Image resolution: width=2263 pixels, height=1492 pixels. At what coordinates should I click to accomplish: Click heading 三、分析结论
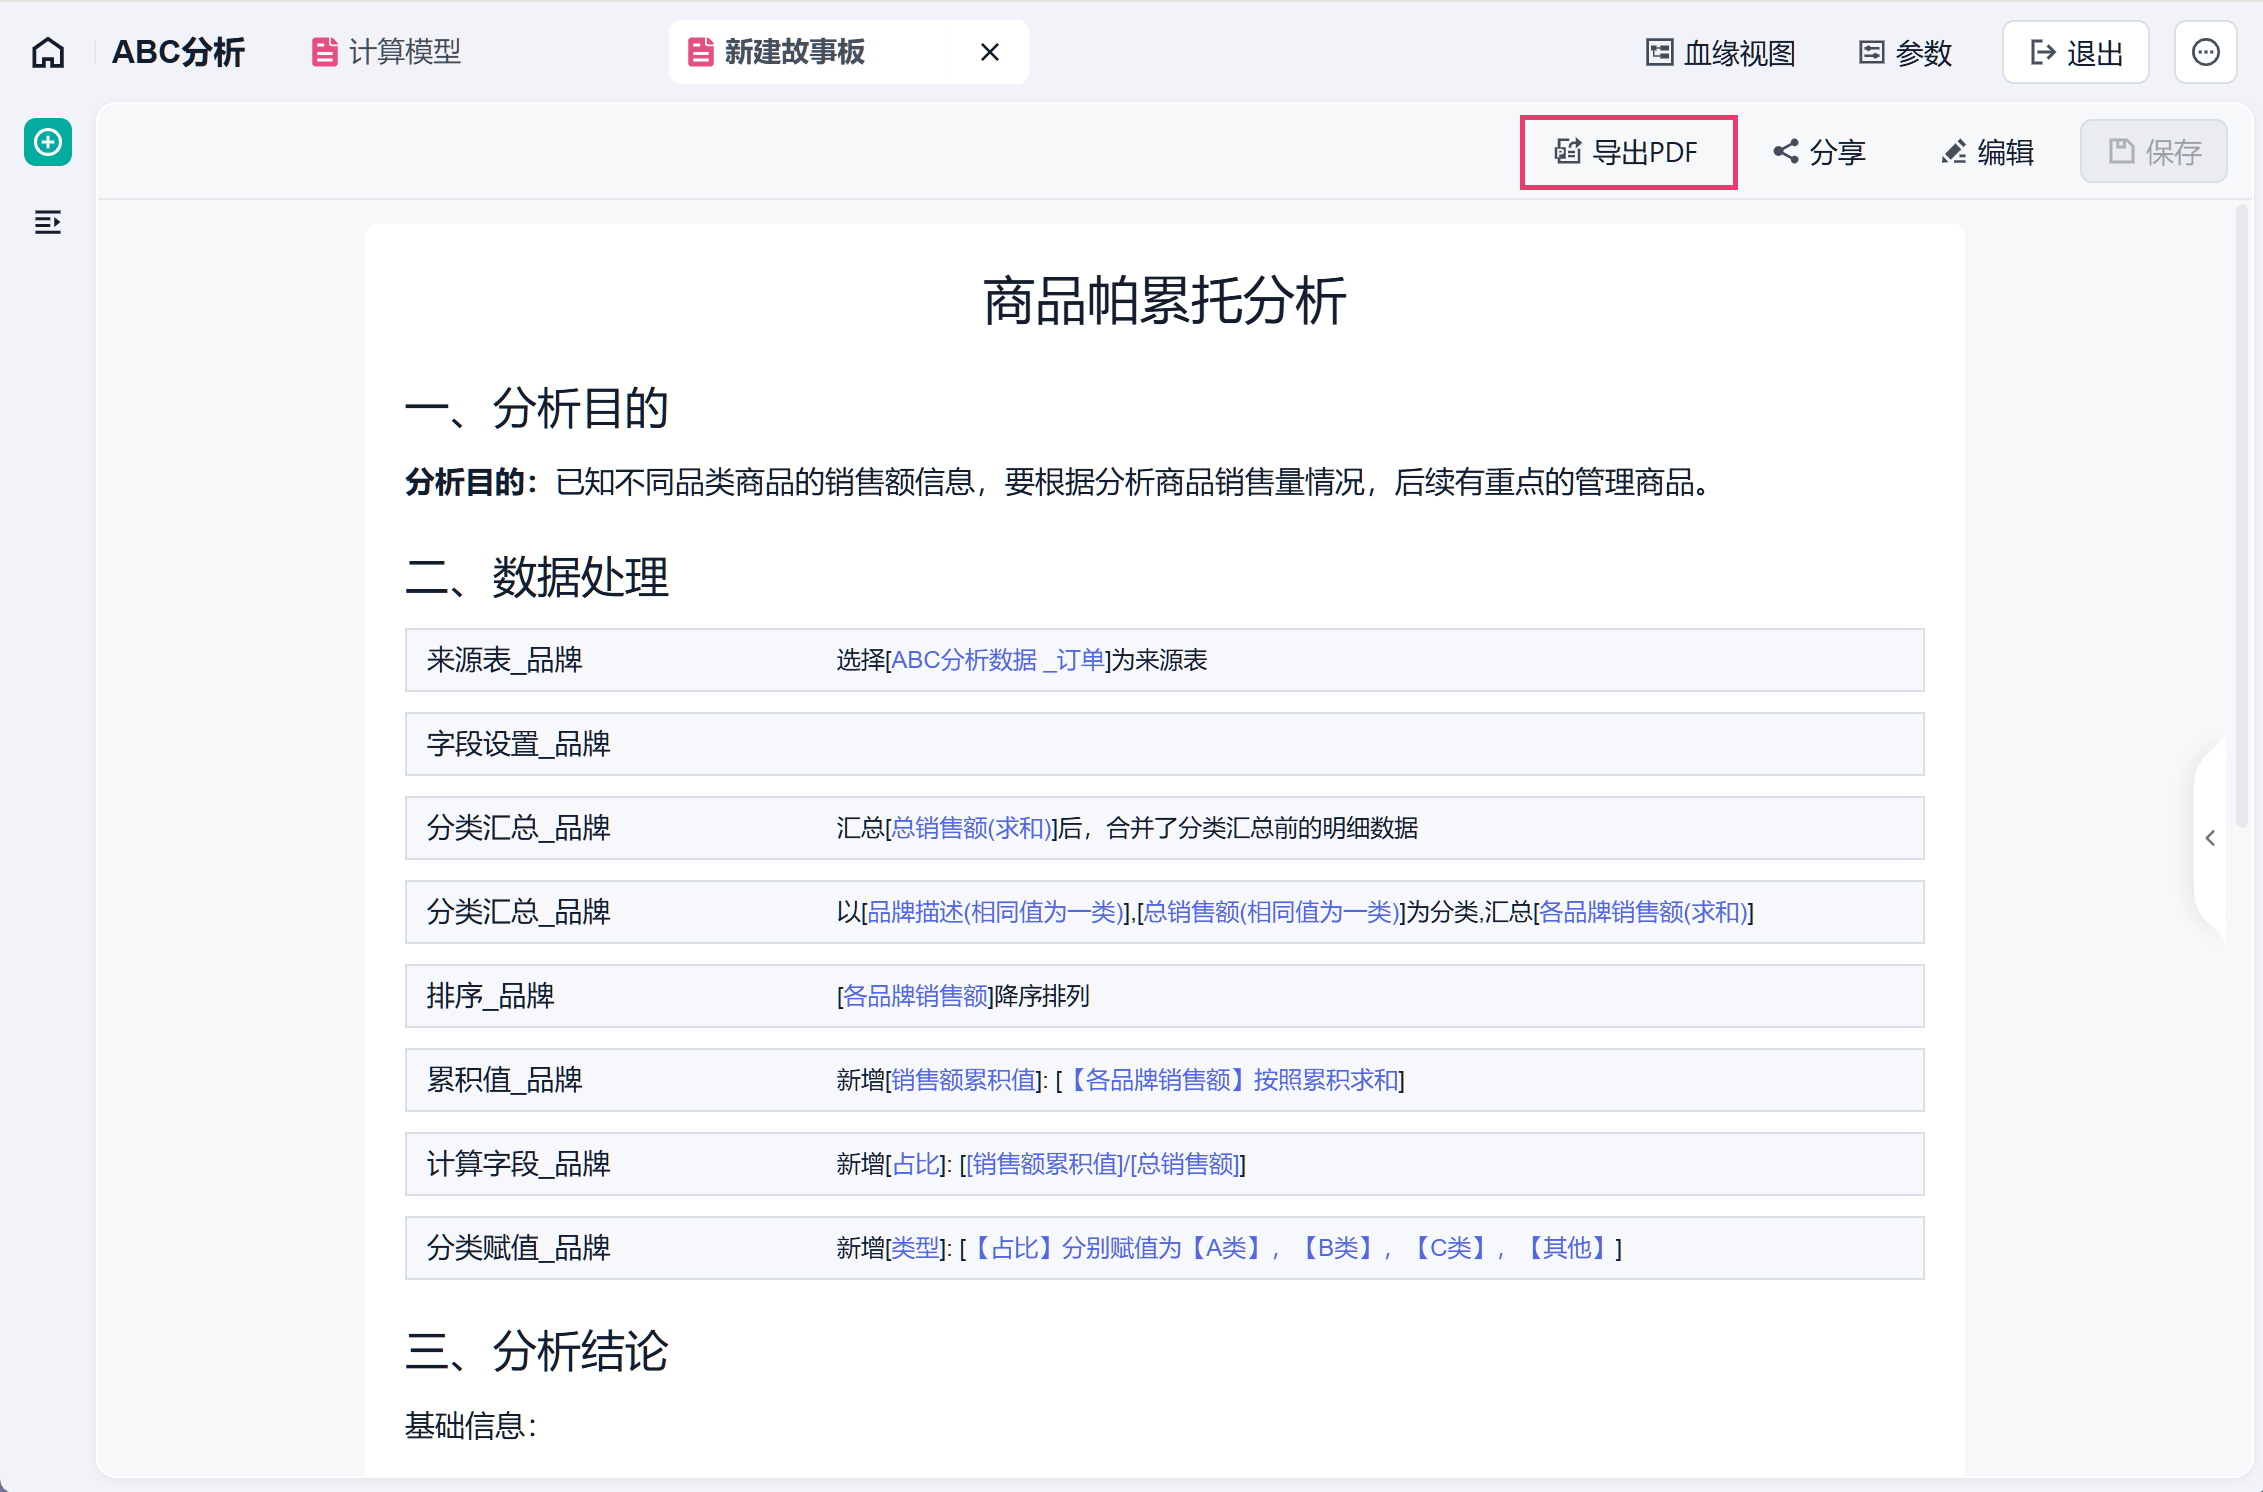(537, 1351)
